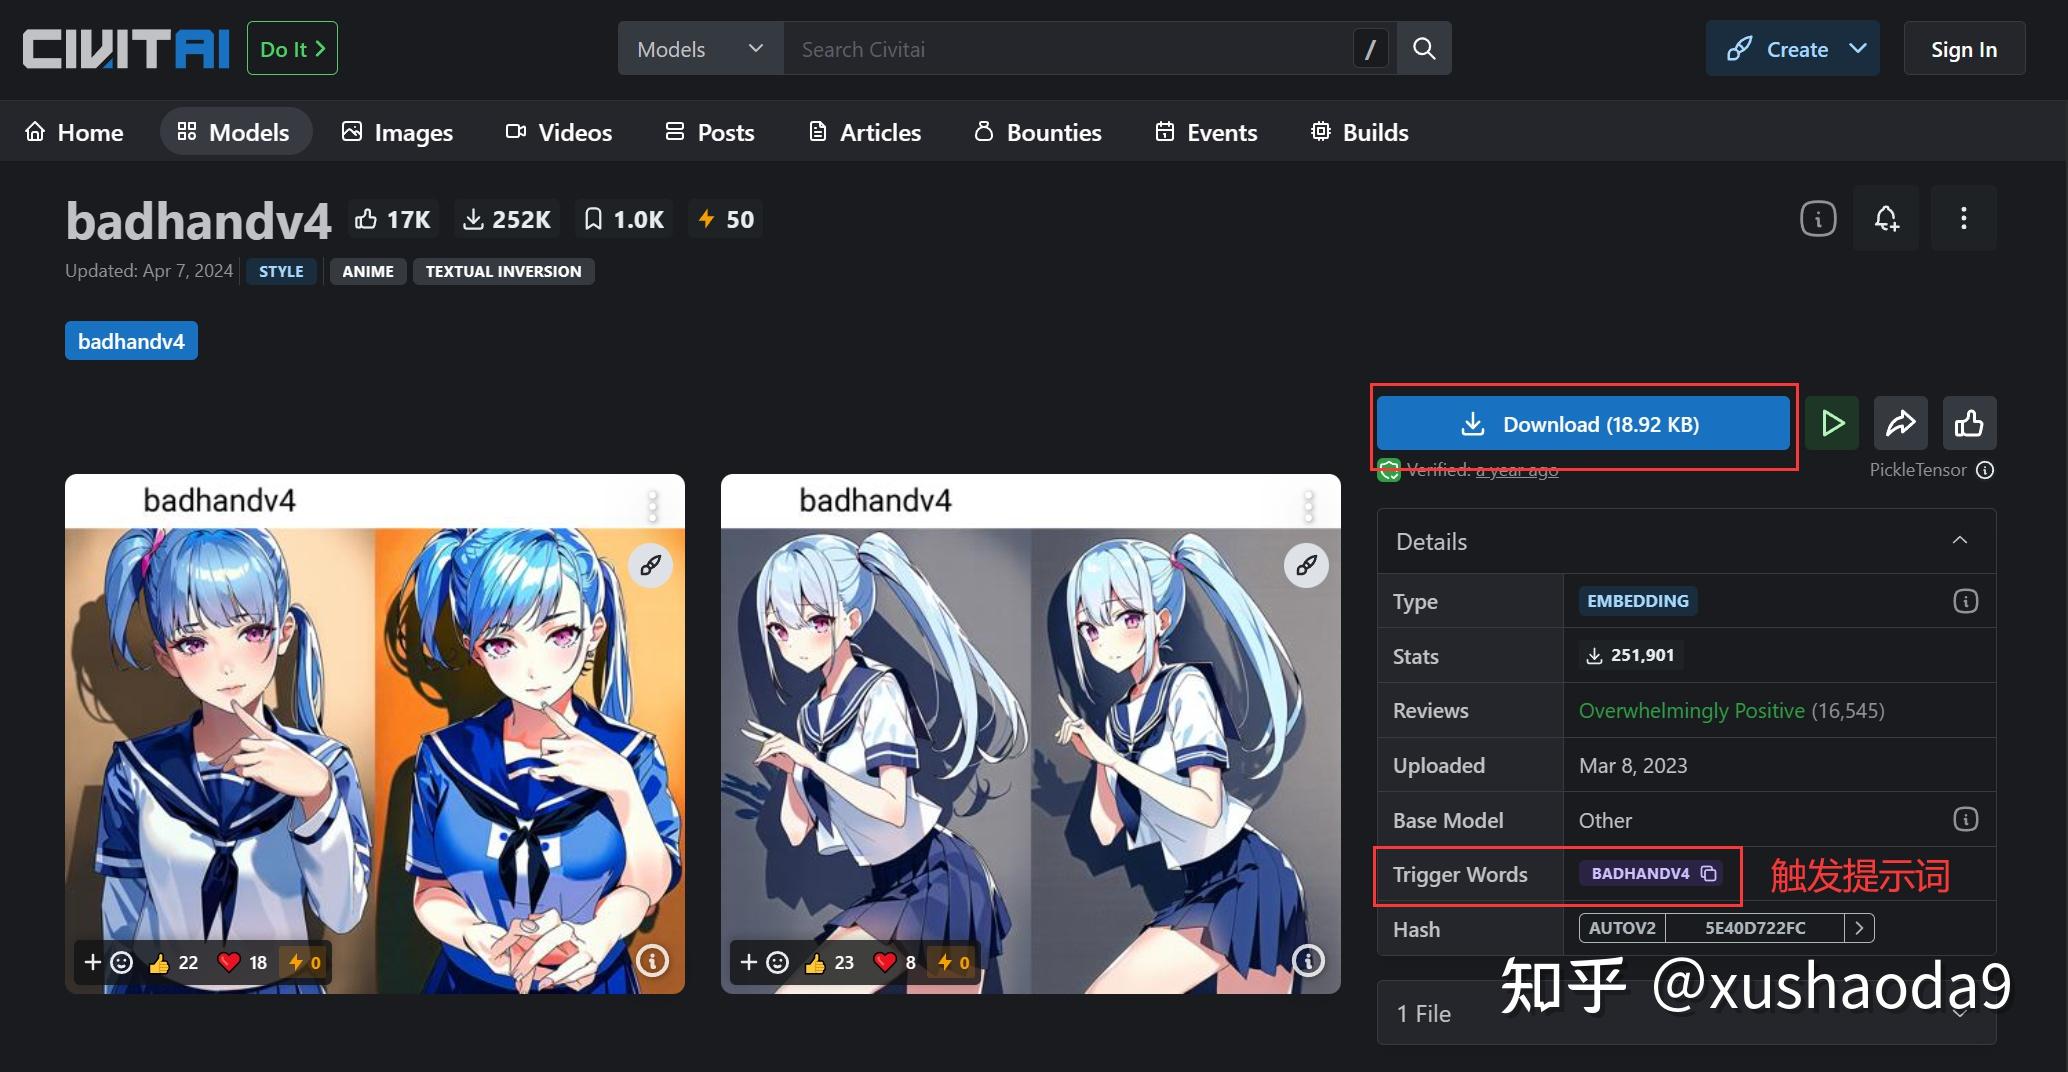Click the search magnifier icon
The width and height of the screenshot is (2068, 1072).
point(1423,49)
